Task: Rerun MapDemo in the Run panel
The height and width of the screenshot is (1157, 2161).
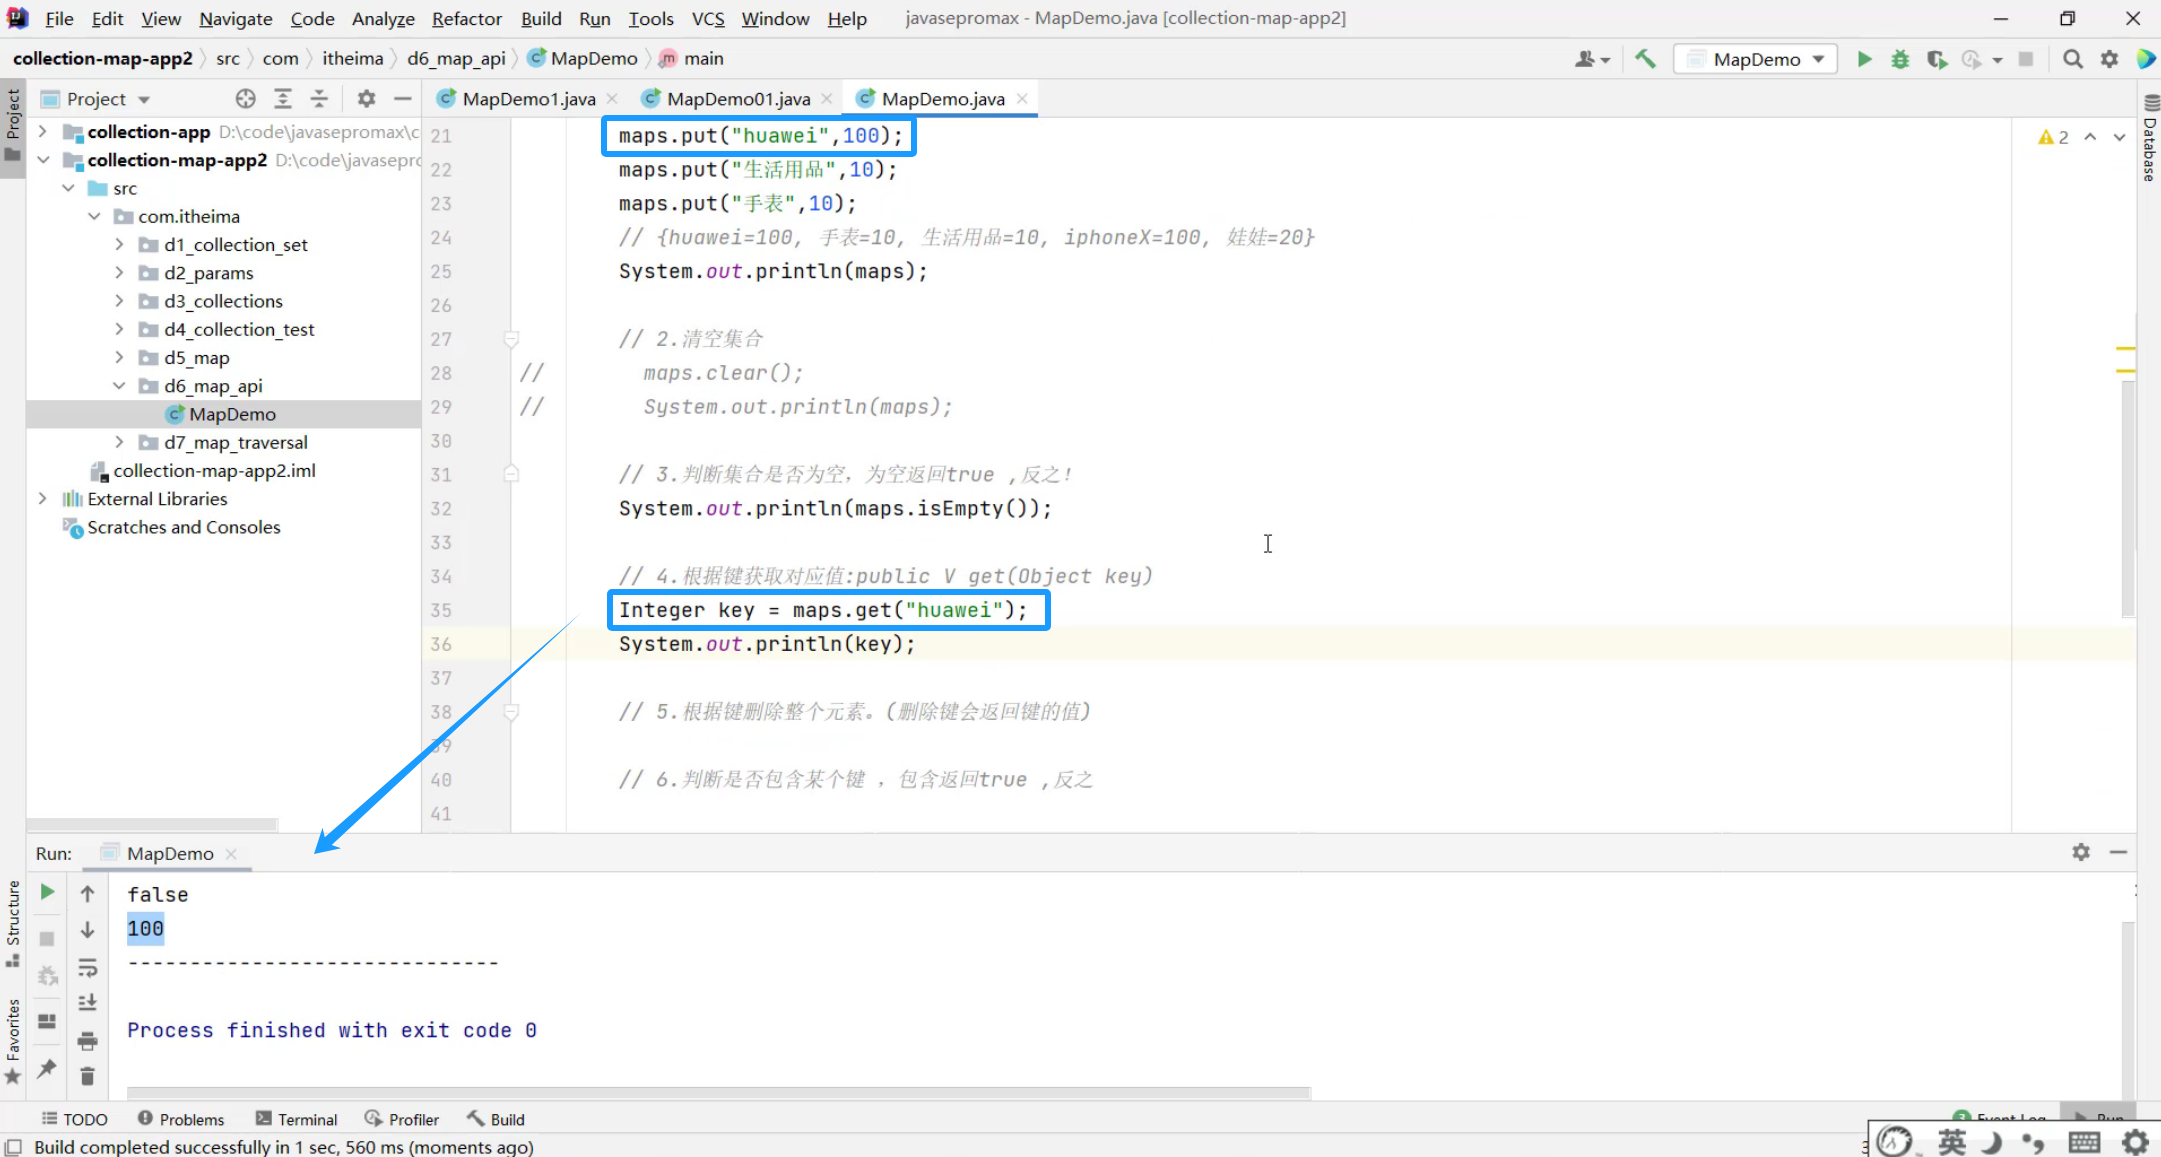Action: click(x=47, y=892)
